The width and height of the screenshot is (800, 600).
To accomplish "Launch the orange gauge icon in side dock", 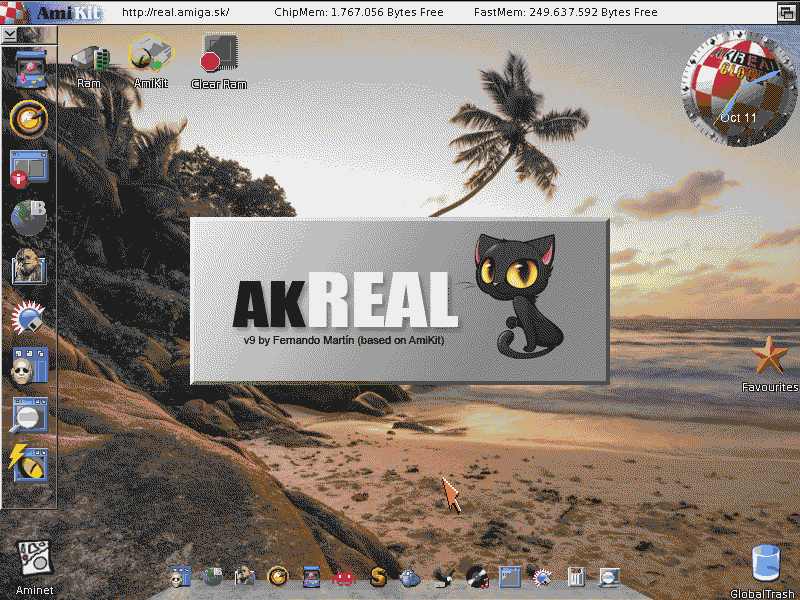I will click(29, 119).
